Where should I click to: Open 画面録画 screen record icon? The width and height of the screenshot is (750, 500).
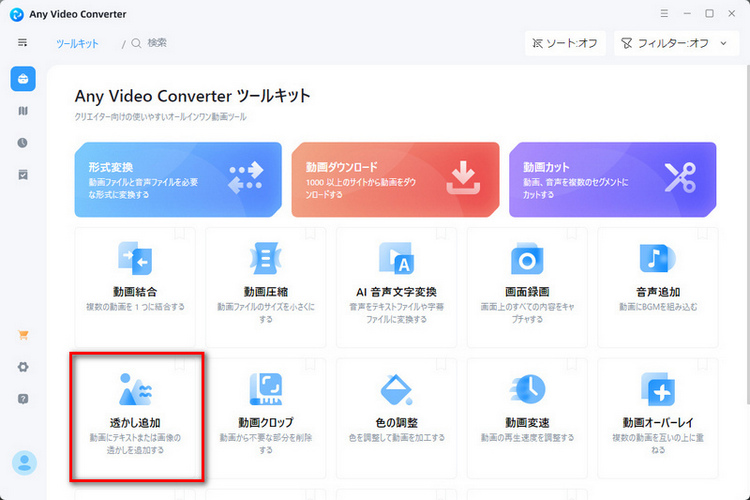[527, 258]
